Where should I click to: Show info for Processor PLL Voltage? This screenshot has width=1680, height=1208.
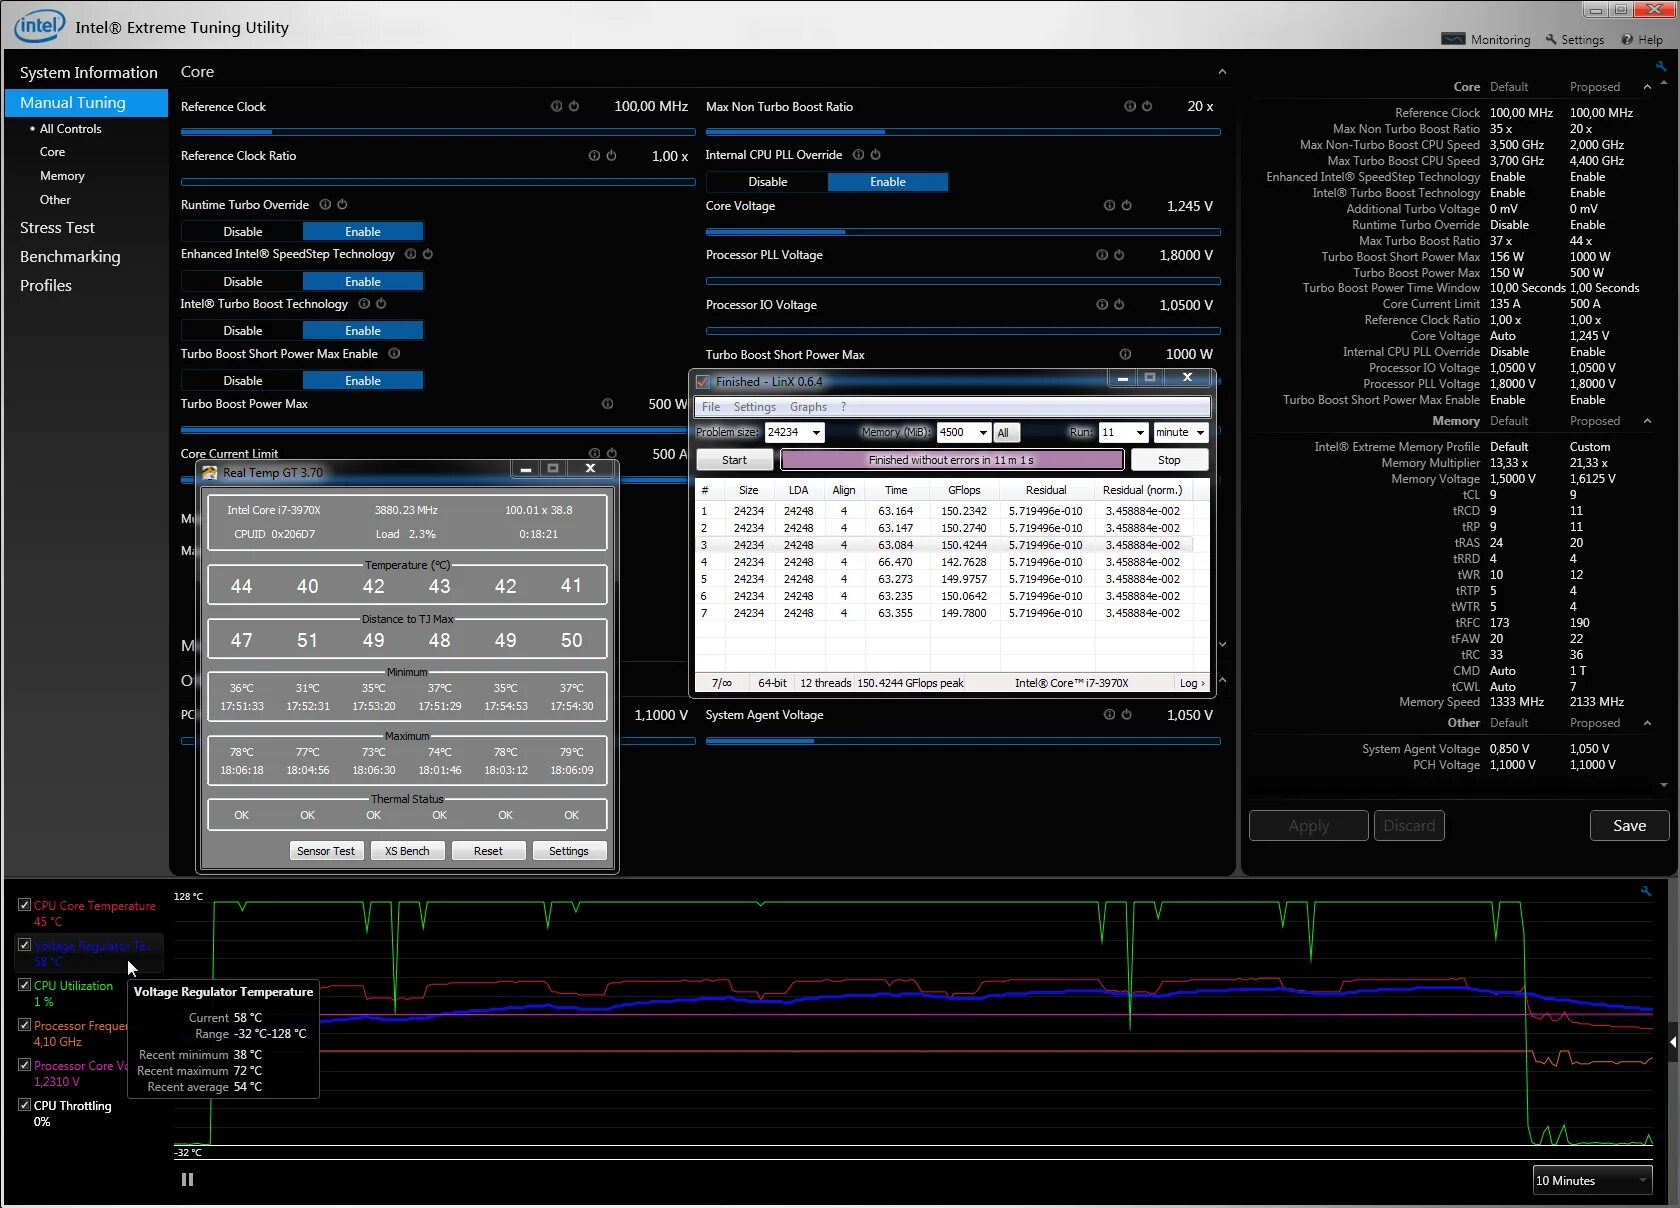pyautogui.click(x=1102, y=255)
